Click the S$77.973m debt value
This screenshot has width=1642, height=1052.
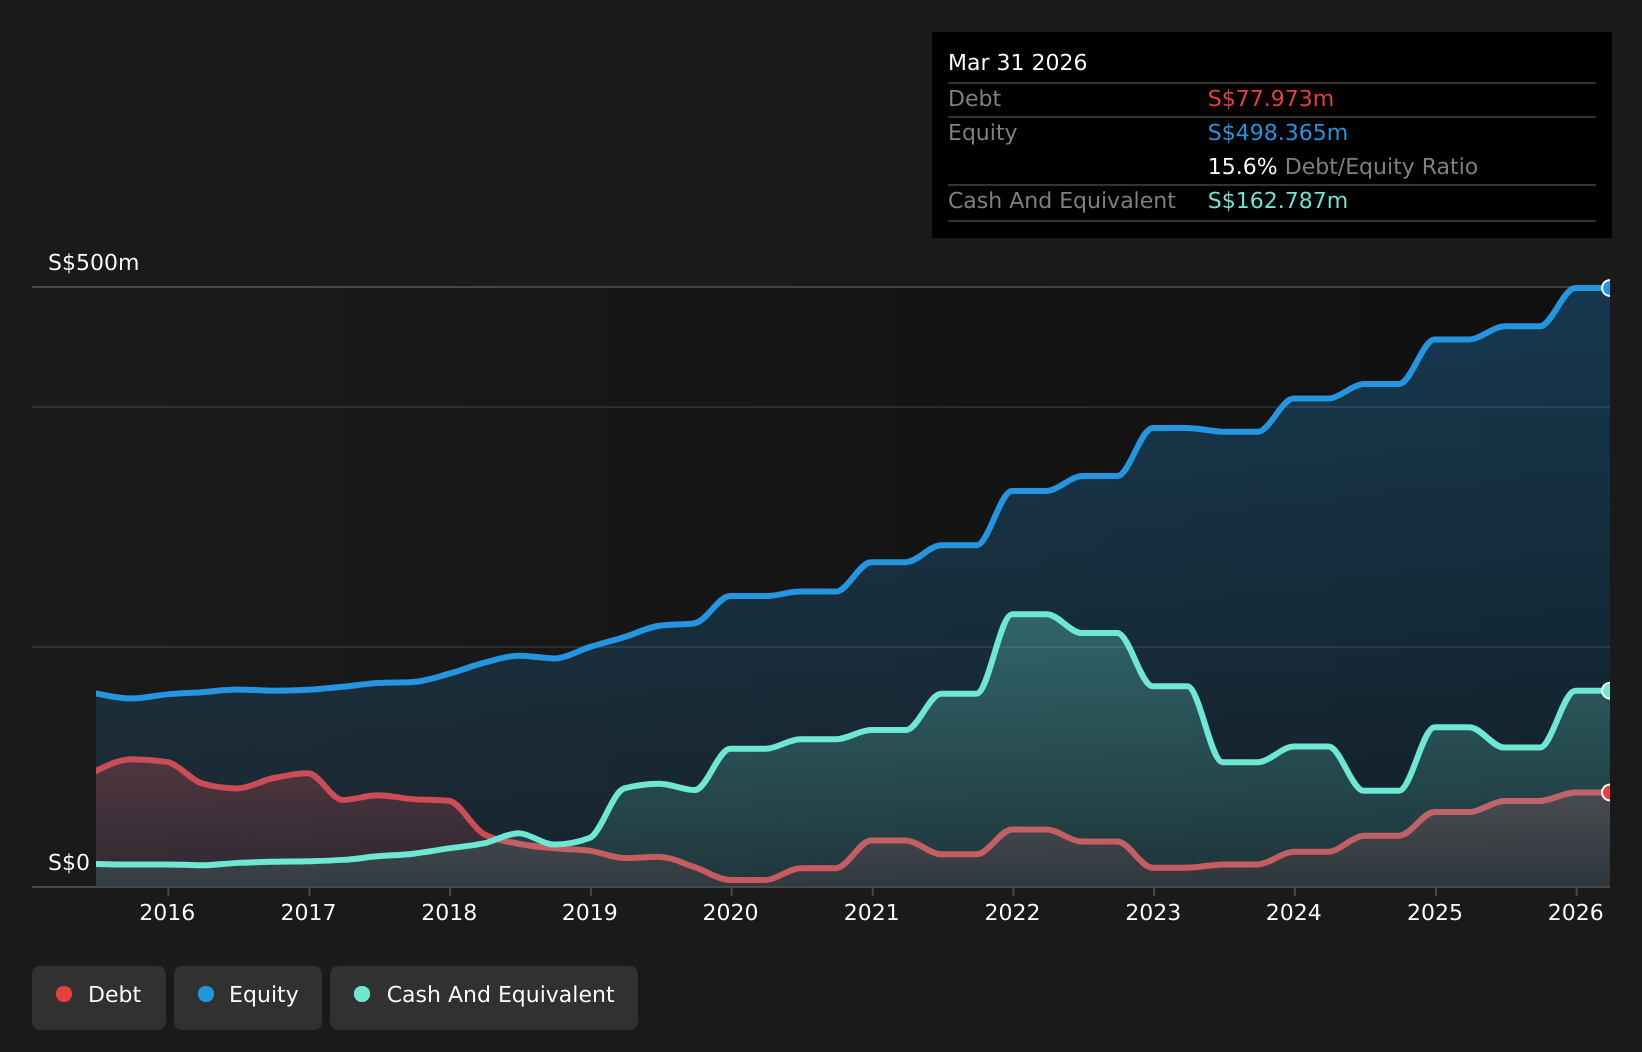point(1270,99)
